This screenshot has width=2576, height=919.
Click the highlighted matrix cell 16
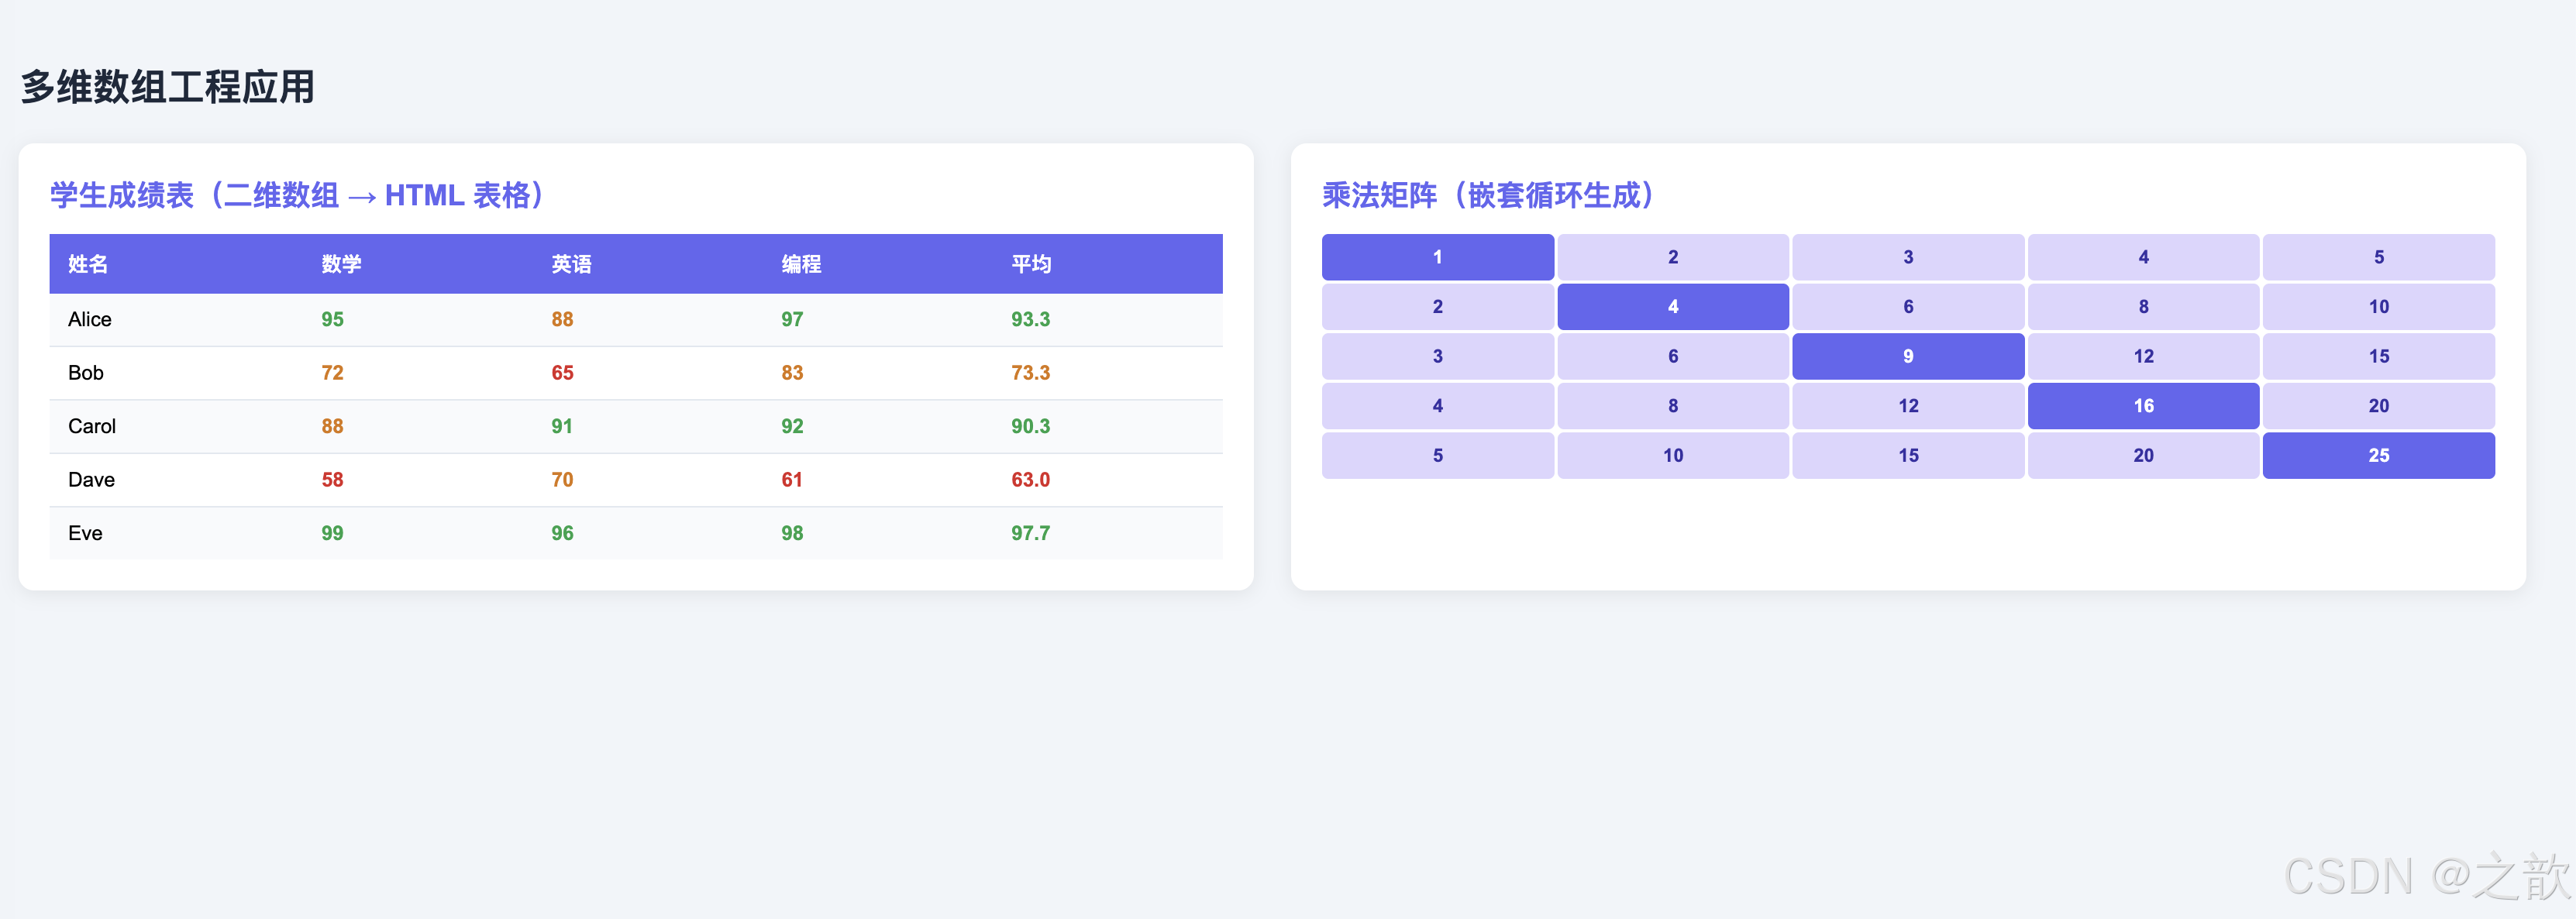(2144, 406)
